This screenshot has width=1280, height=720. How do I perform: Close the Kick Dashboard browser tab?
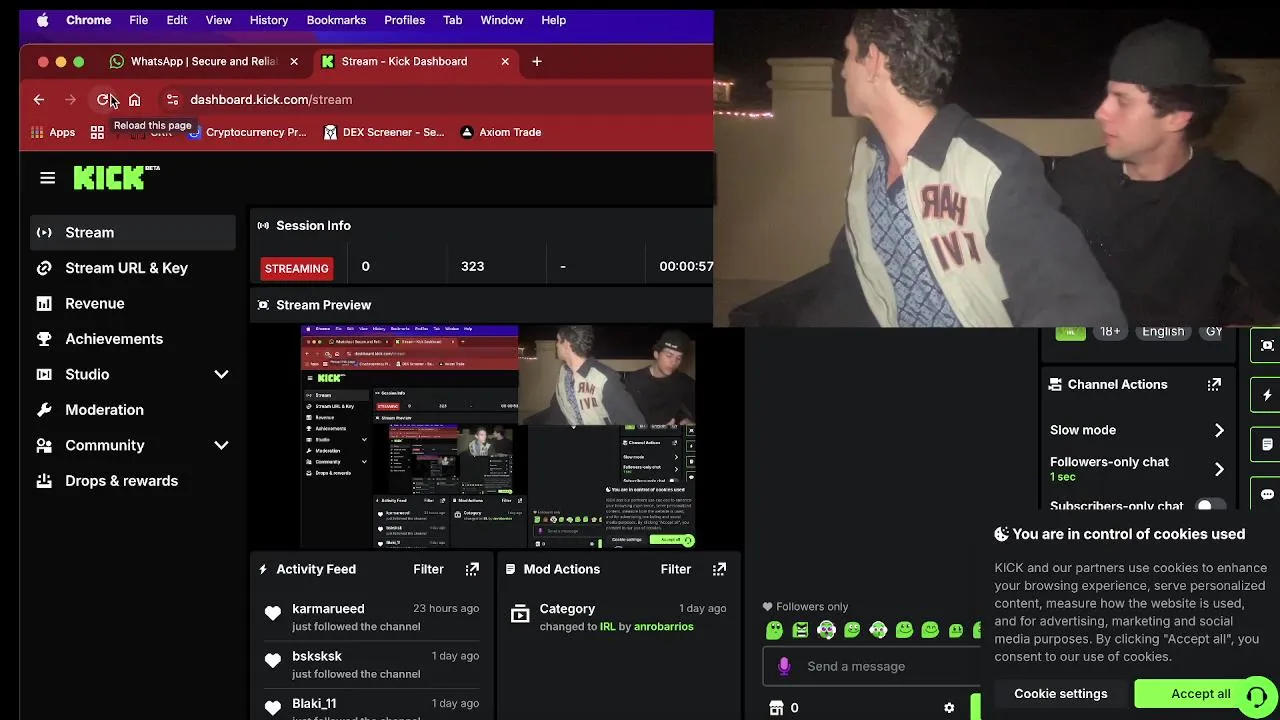[x=505, y=61]
